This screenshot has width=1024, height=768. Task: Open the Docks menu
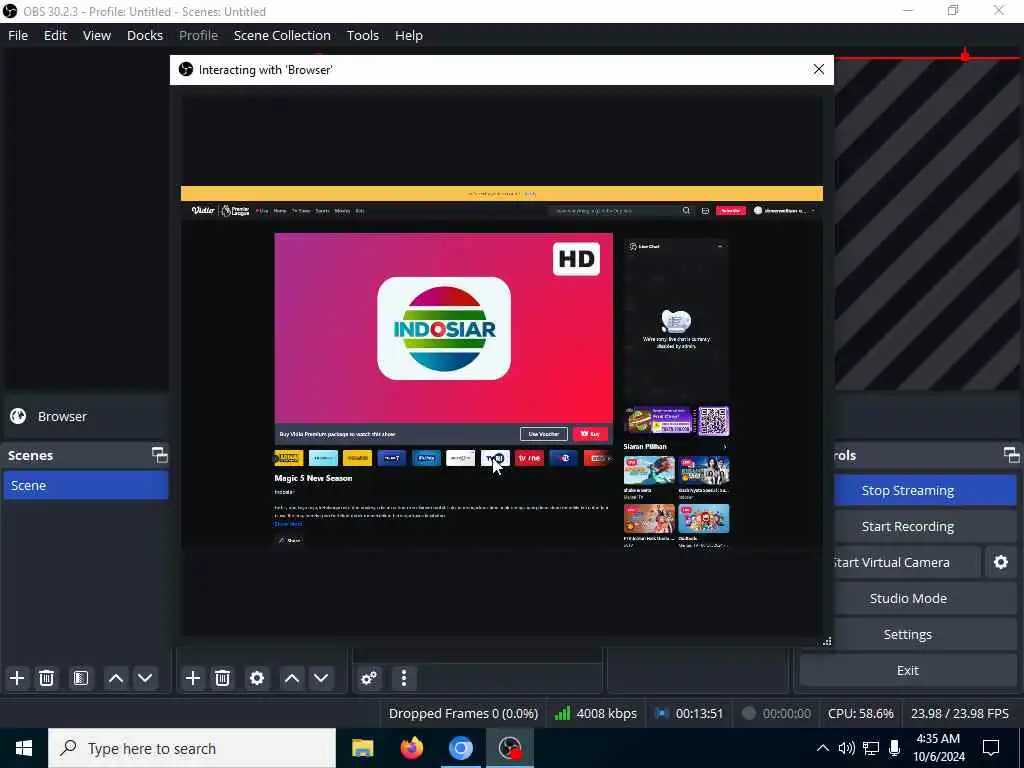pos(145,35)
